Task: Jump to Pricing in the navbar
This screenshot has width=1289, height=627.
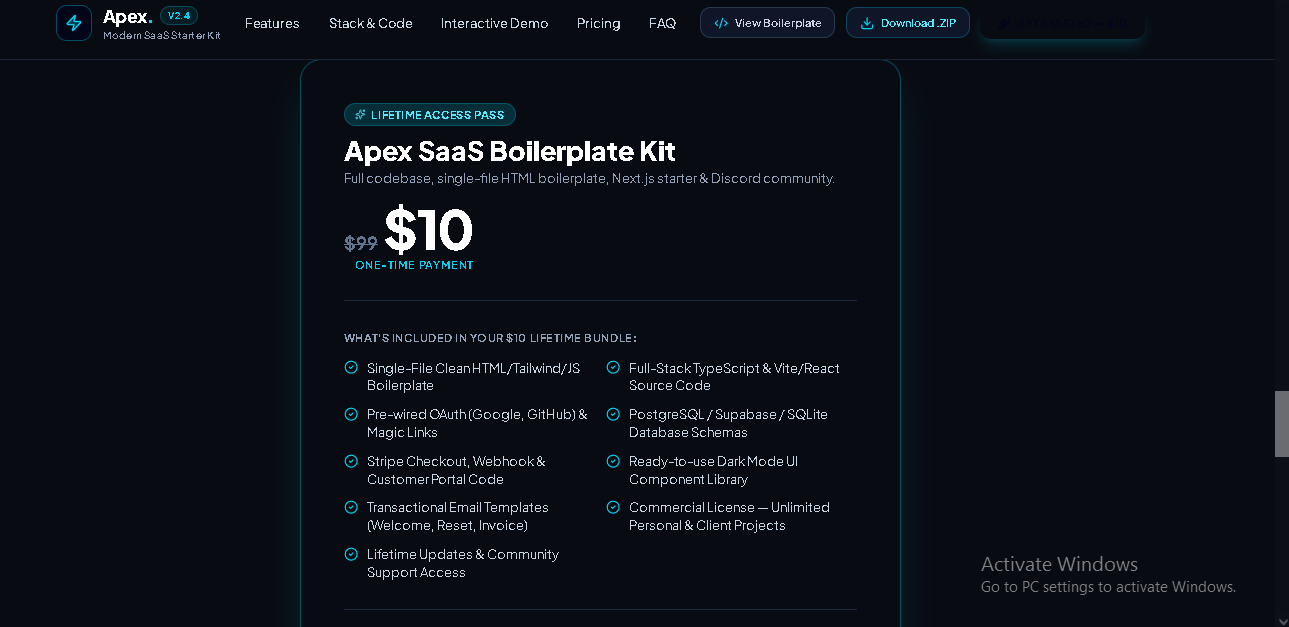Action: pos(598,23)
